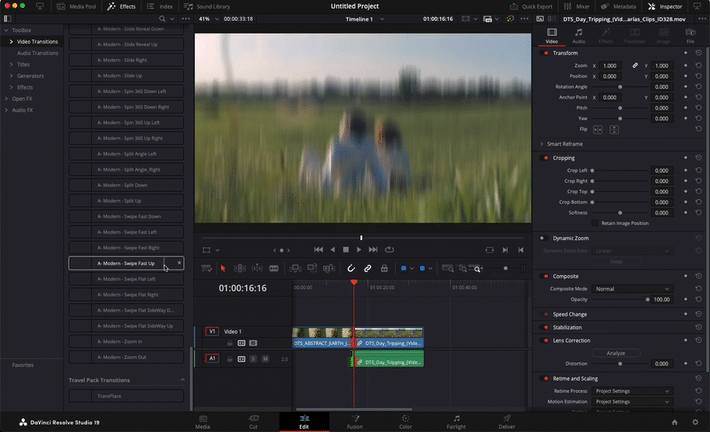The image size is (710, 432).
Task: Open Composite Mode dropdown
Action: pos(633,289)
